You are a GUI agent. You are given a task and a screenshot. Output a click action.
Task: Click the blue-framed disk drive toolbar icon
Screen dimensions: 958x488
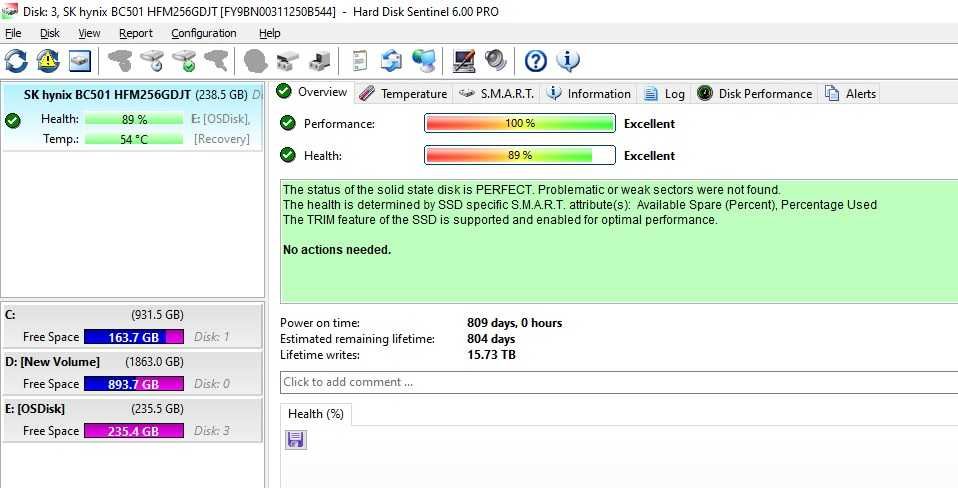click(x=80, y=60)
